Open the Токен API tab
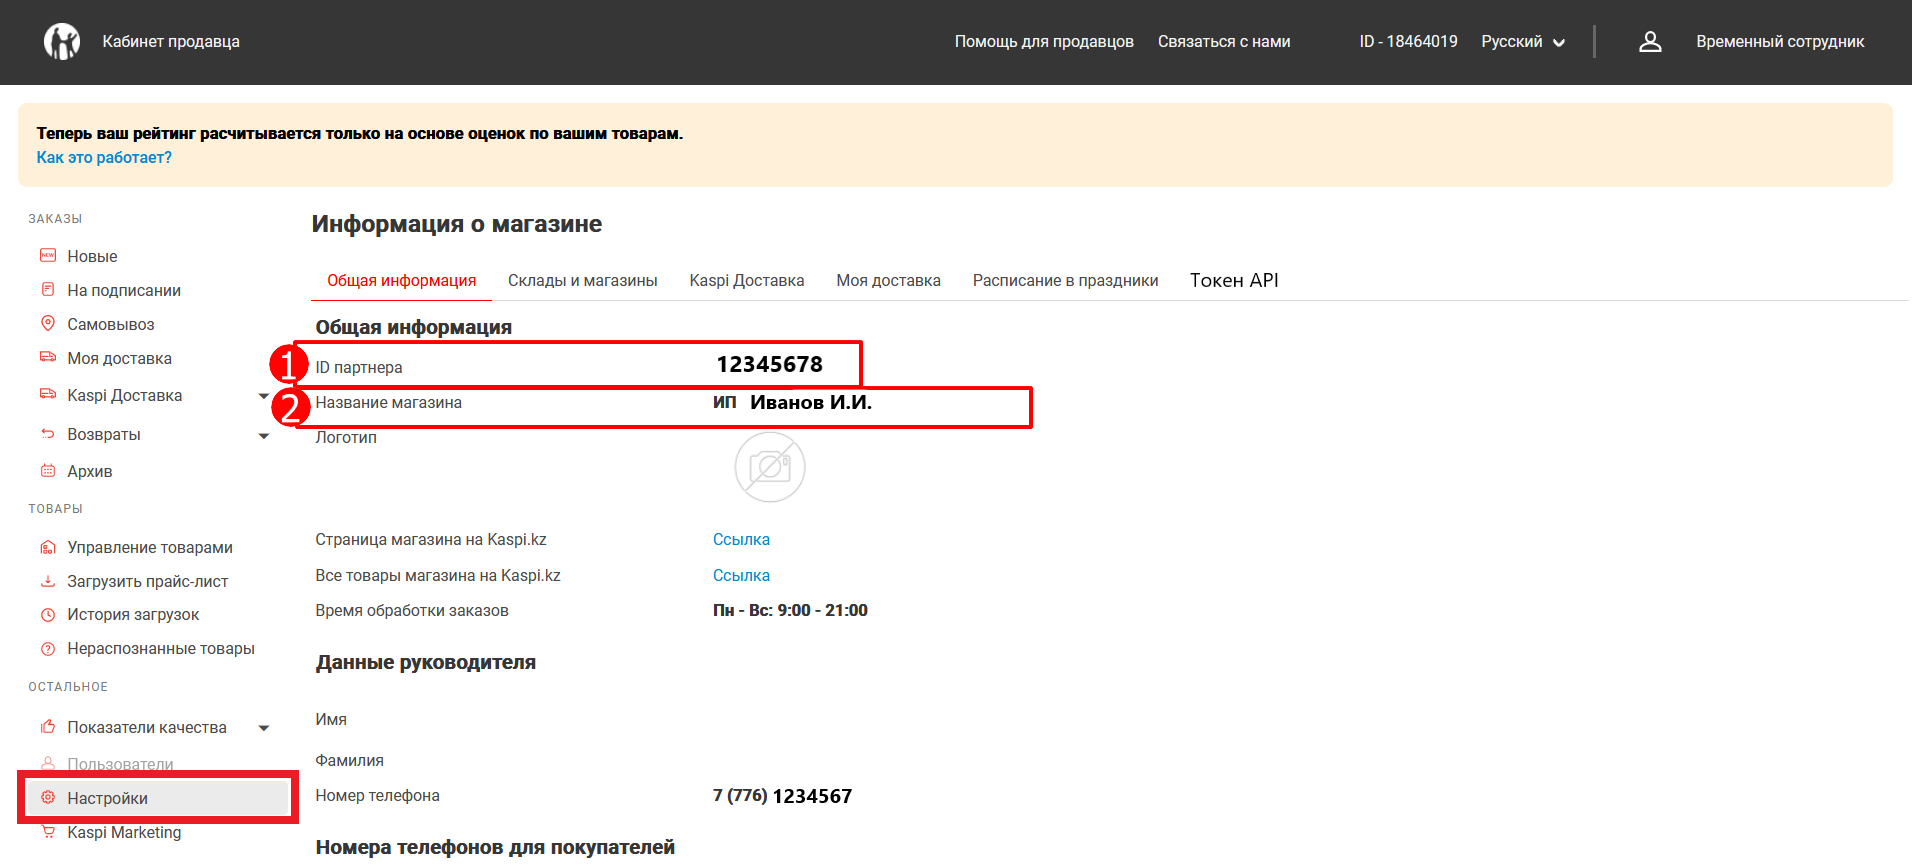1912x865 pixels. (1234, 281)
